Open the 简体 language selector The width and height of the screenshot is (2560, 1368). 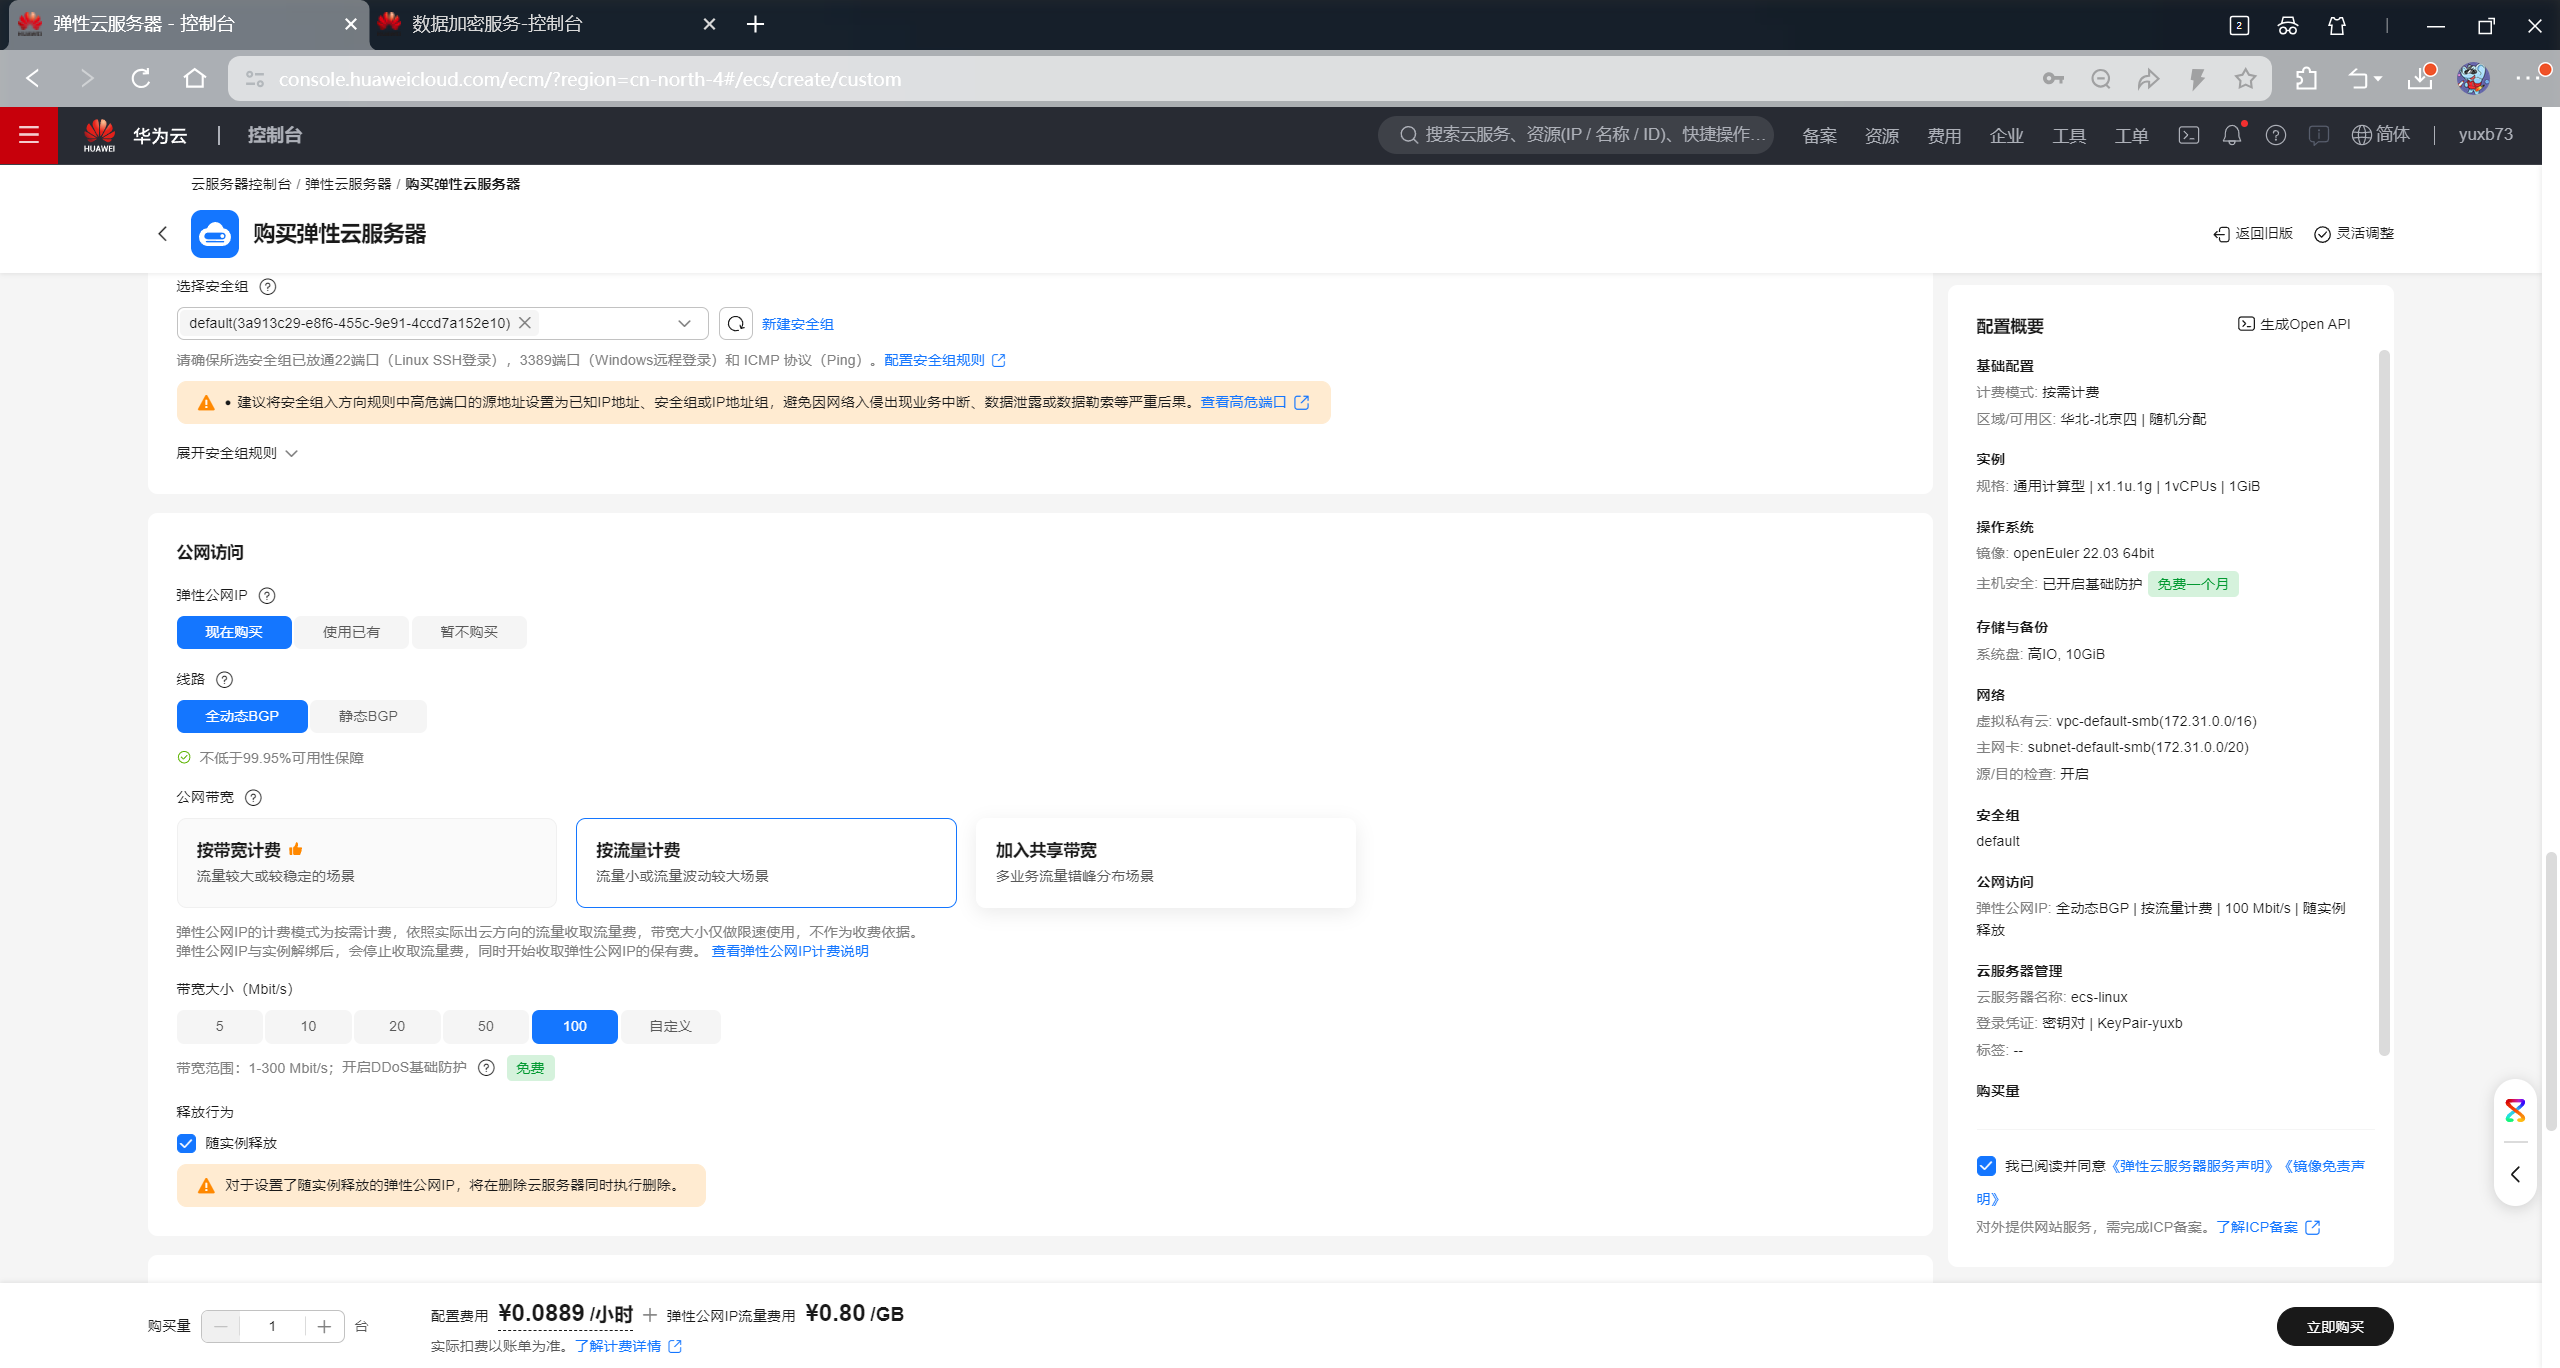point(2381,135)
